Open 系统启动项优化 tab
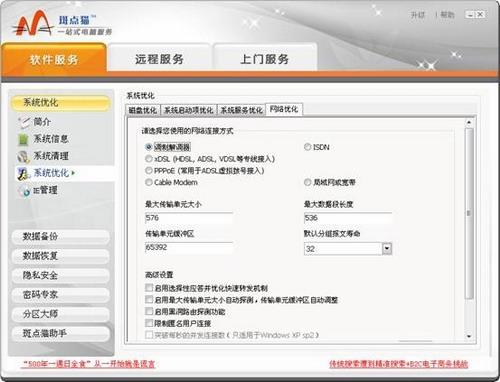The image size is (500, 382). [189, 110]
